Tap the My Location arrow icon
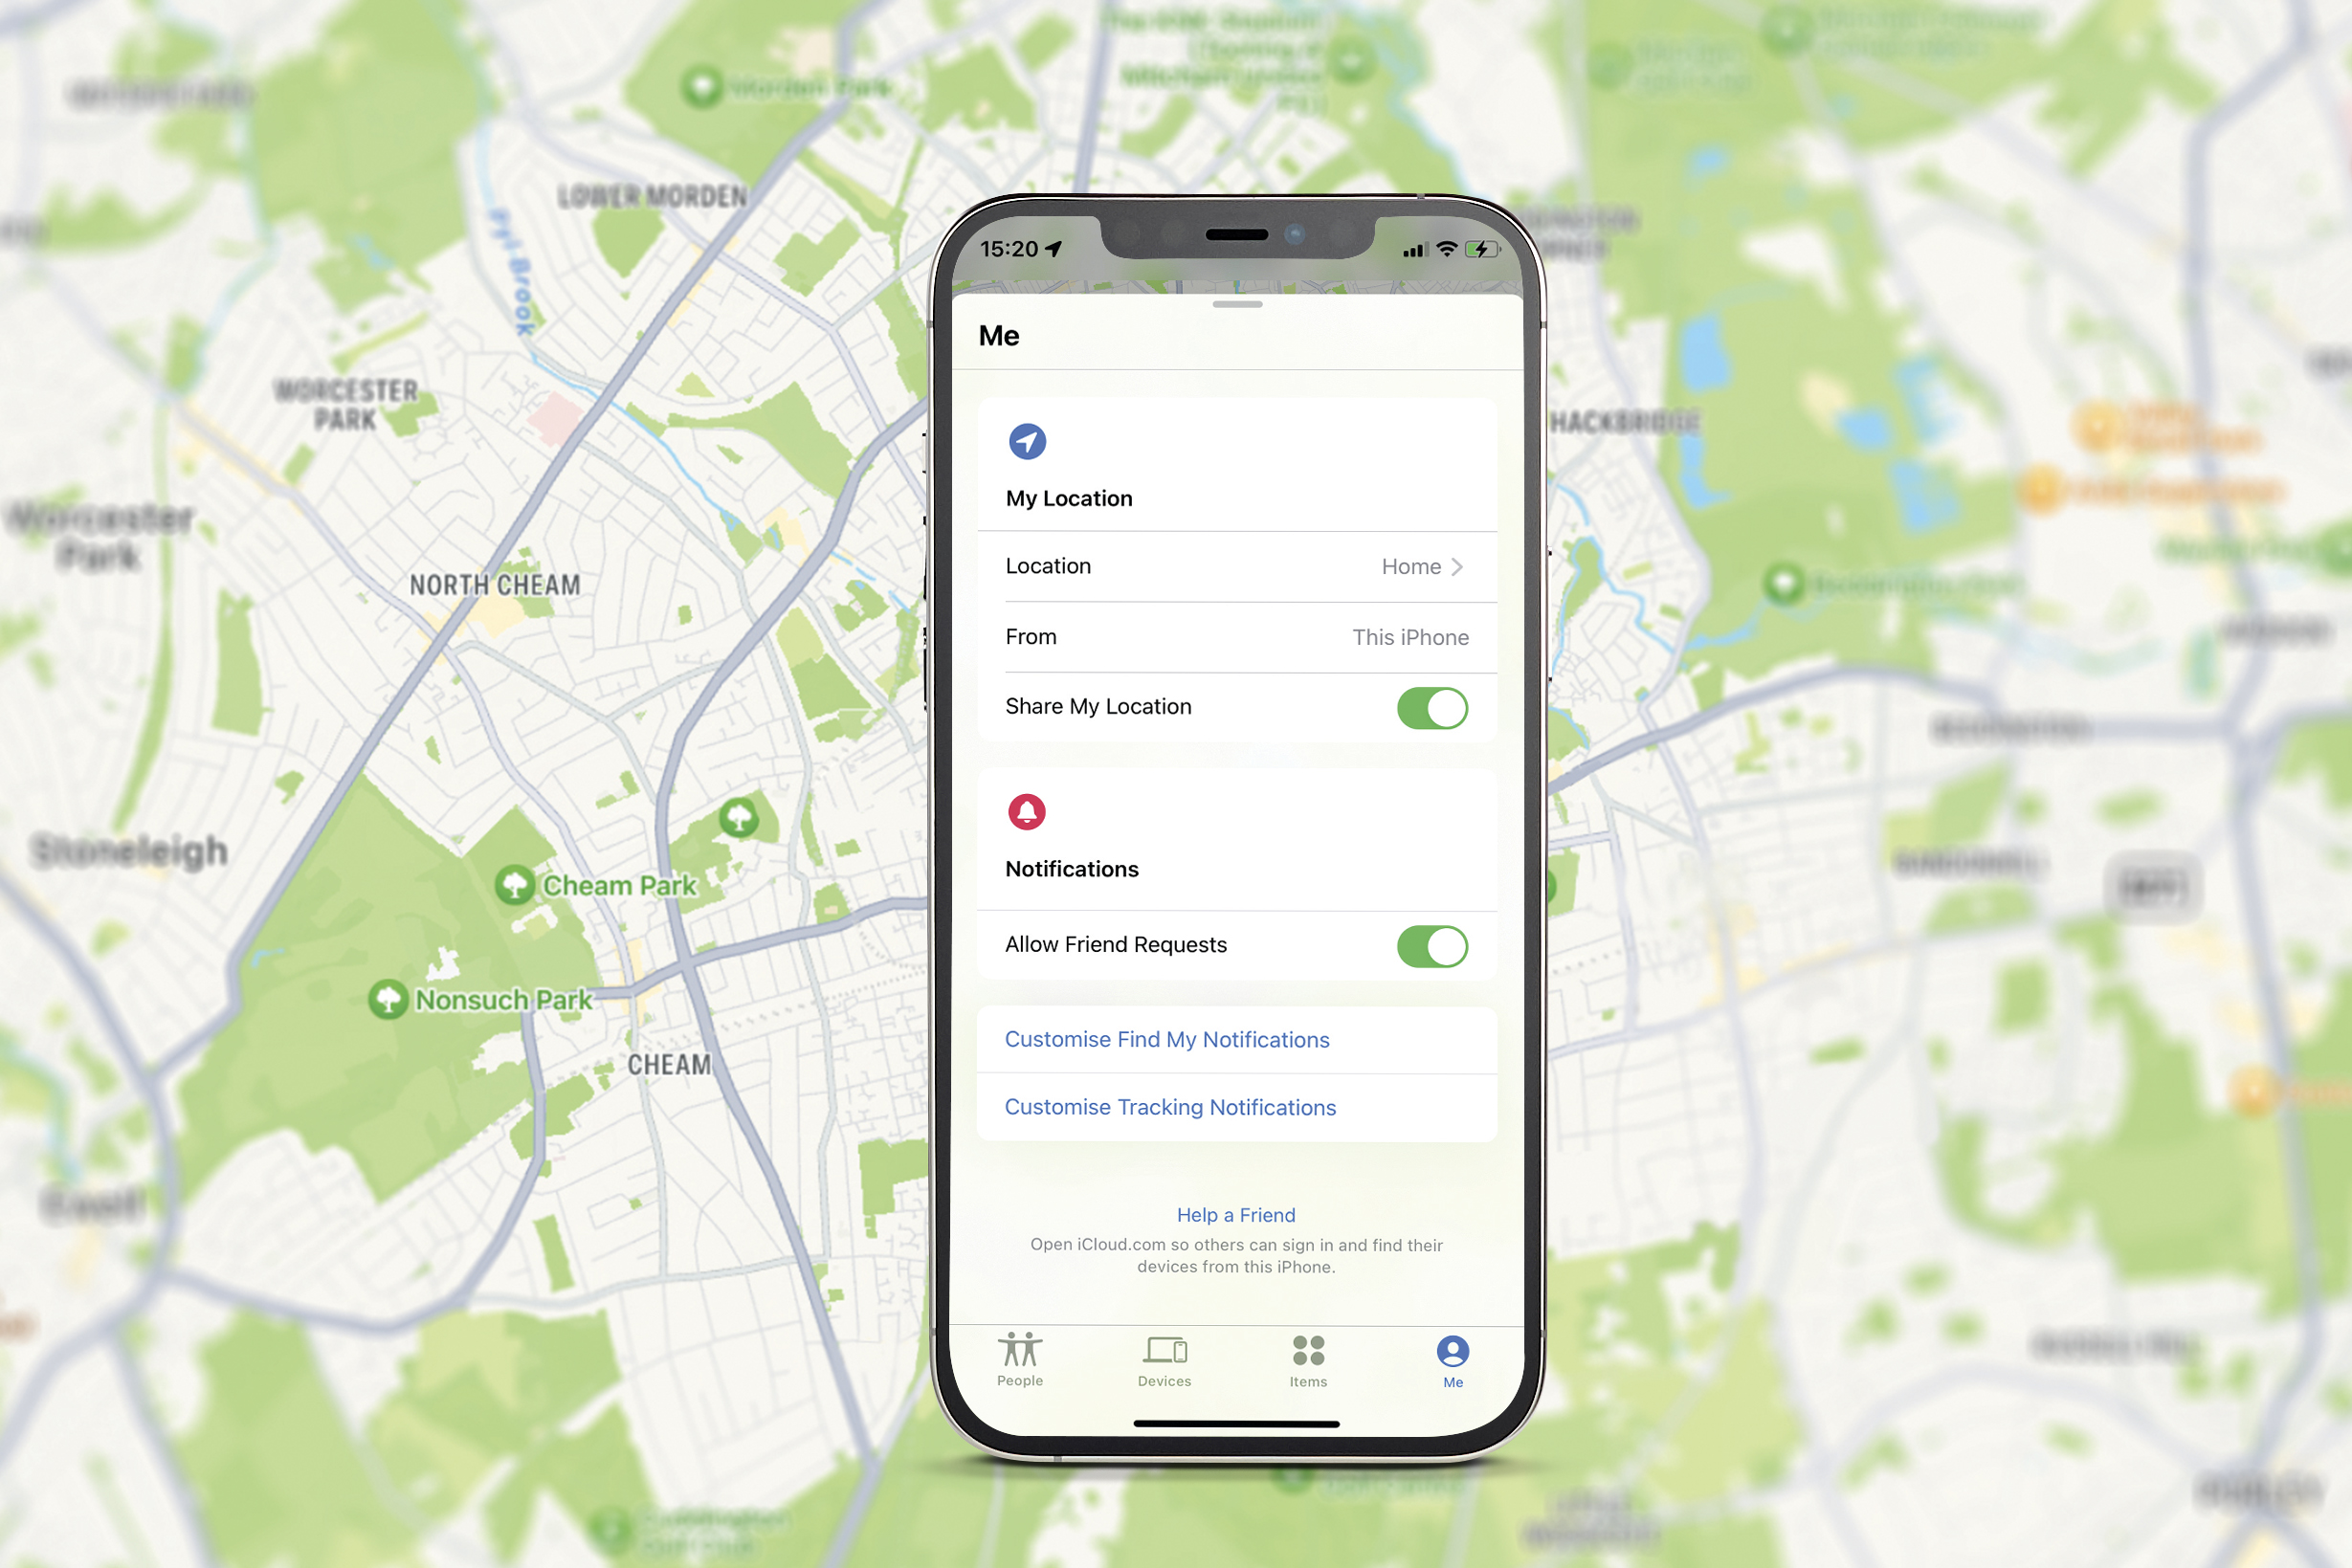 click(x=1026, y=441)
